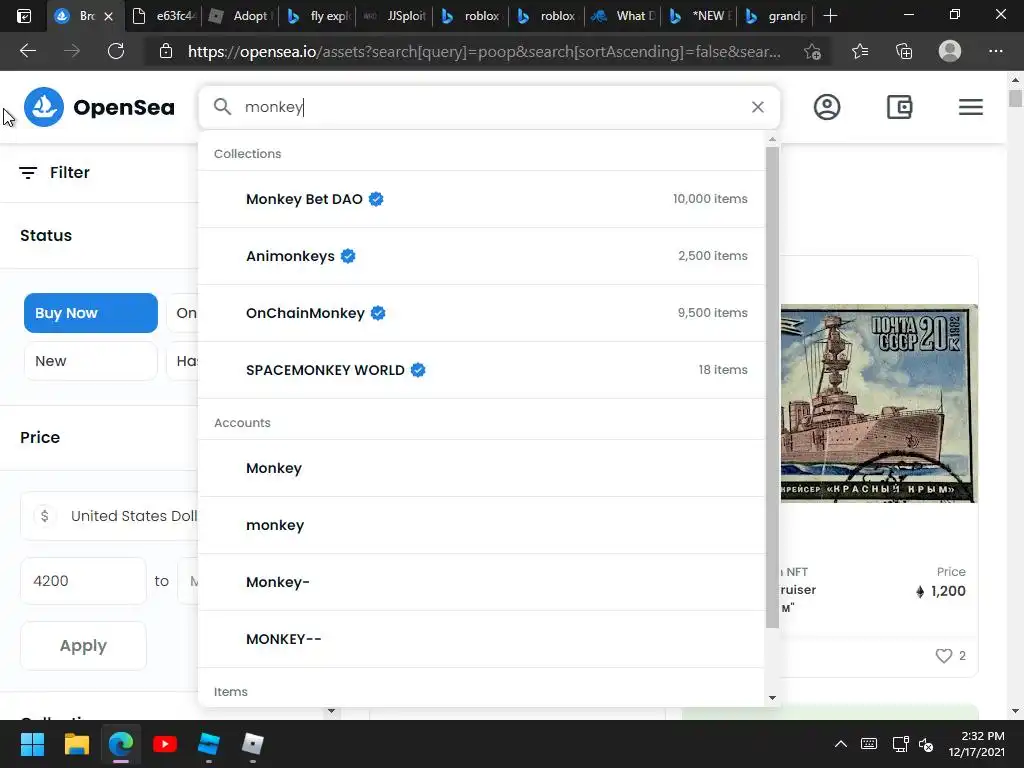Viewport: 1024px width, 768px height.
Task: Click the Filter header label
Action: 70,172
